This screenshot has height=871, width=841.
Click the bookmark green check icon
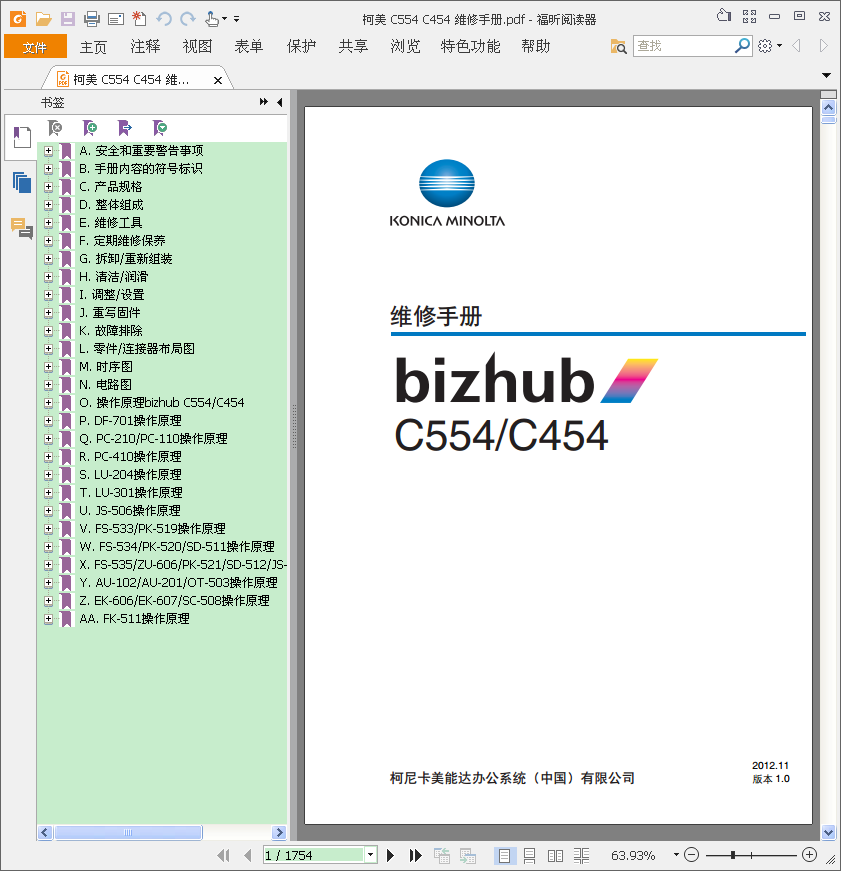(159, 128)
